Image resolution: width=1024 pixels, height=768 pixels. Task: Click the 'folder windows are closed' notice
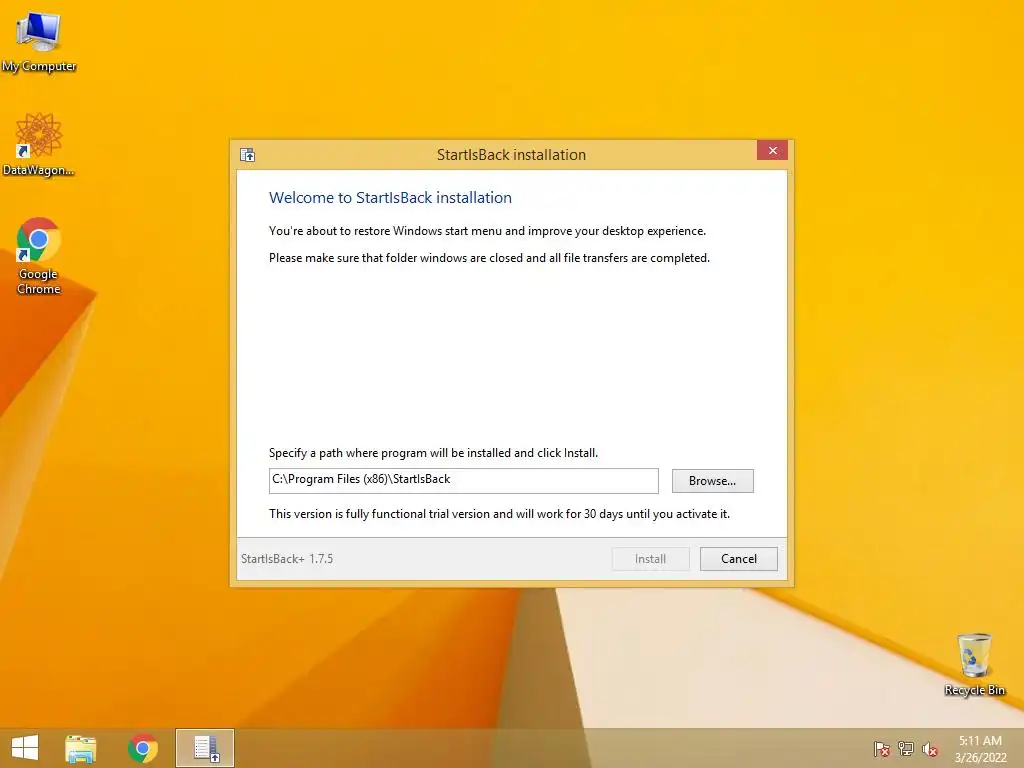489,258
